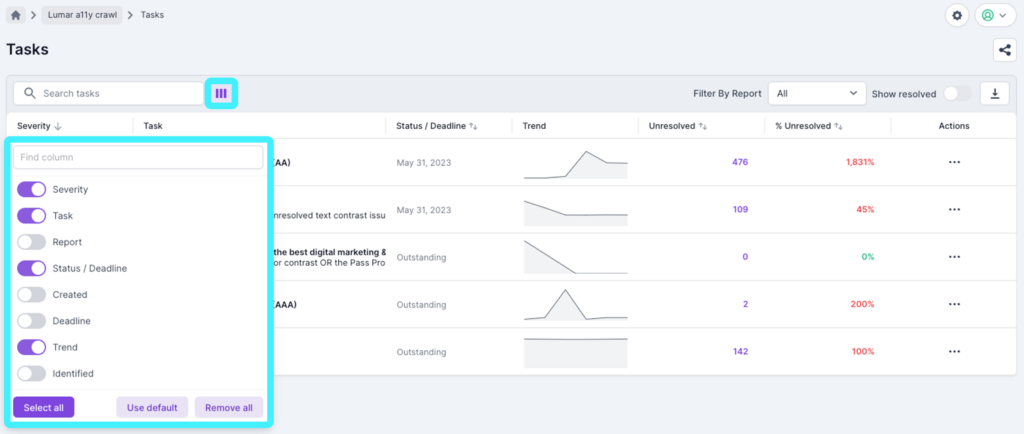Open settings gear icon in header
This screenshot has height=434, width=1024.
[x=957, y=15]
